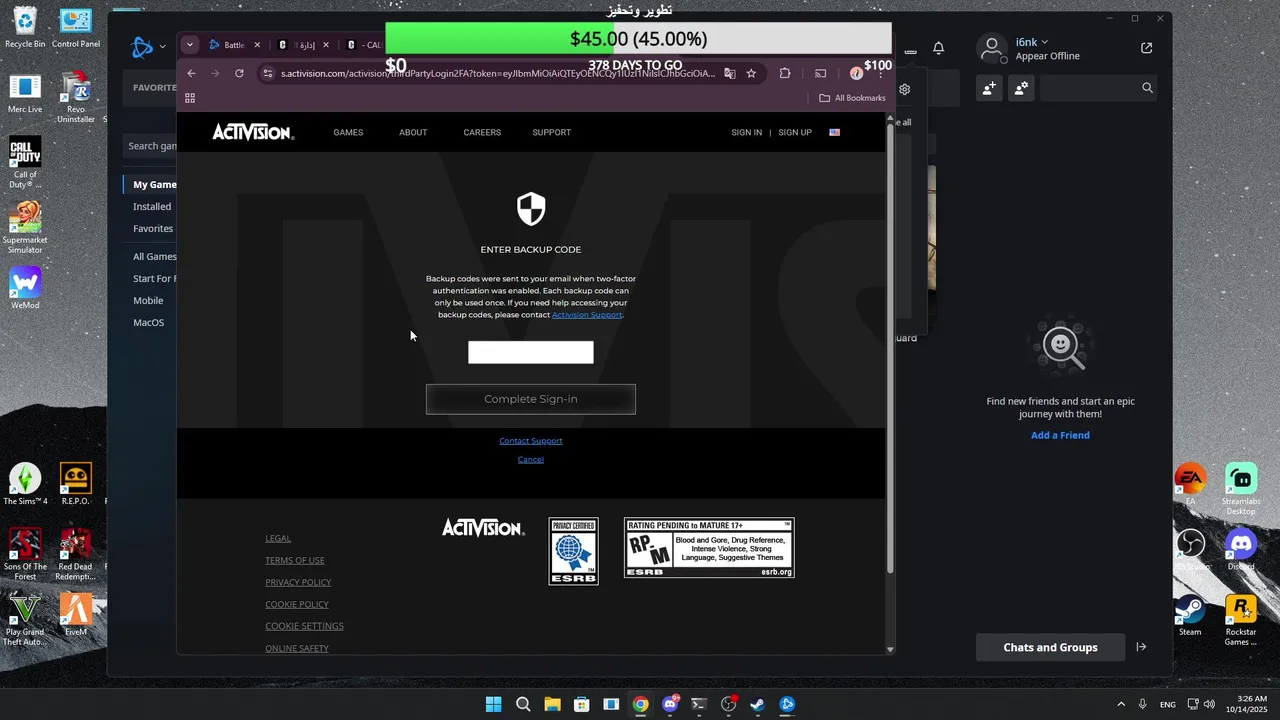The height and width of the screenshot is (720, 1280).
Task: Click the friend request icon beside add friend
Action: point(1021,88)
